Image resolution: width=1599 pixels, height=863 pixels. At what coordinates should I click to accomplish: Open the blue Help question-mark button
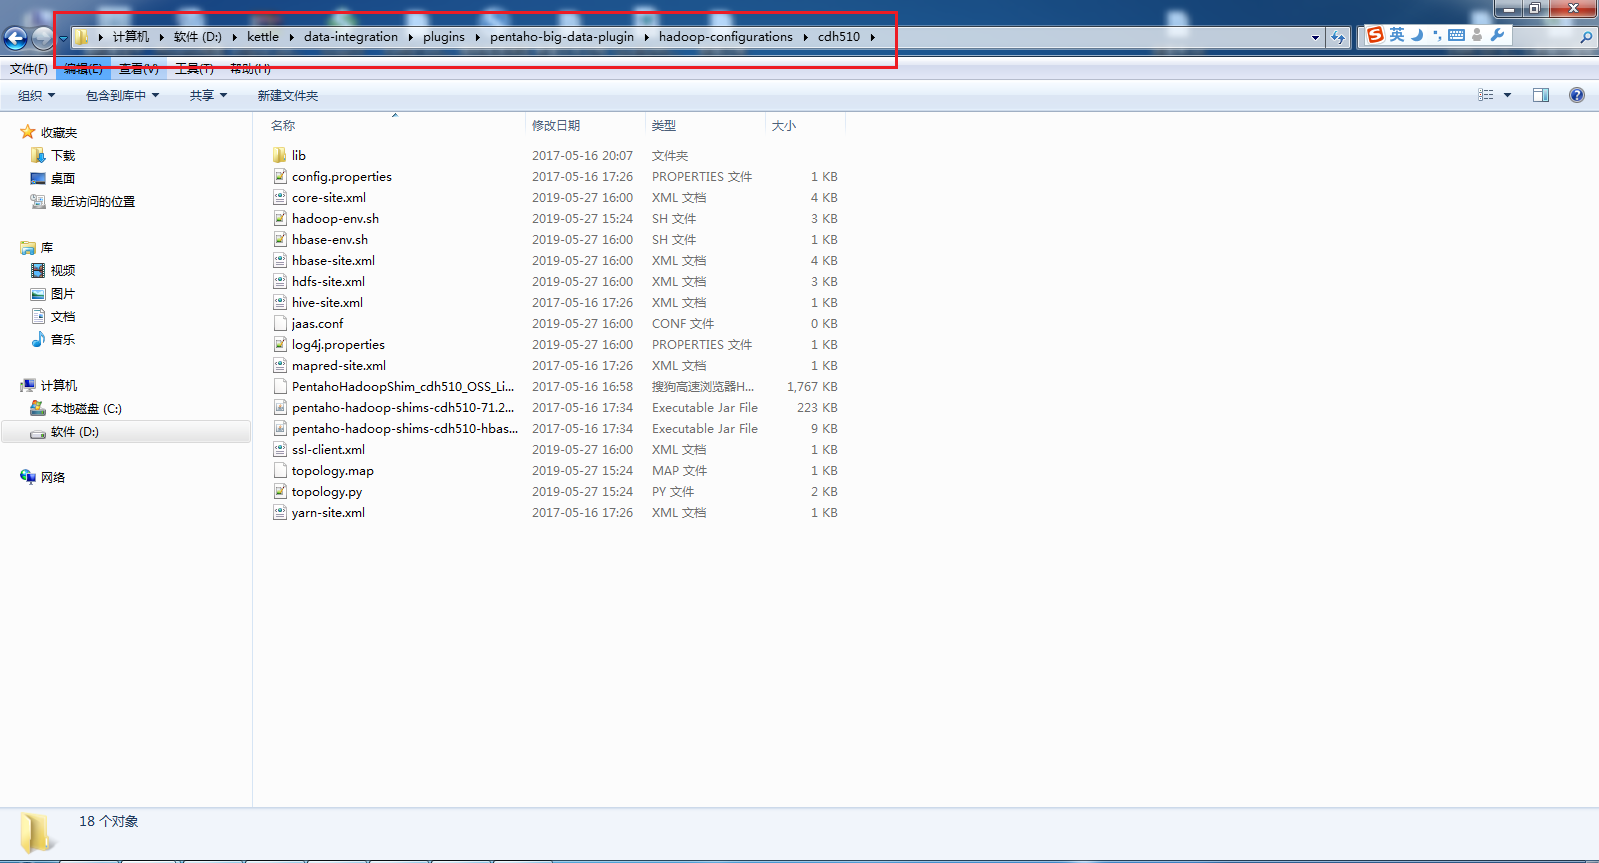pos(1577,95)
